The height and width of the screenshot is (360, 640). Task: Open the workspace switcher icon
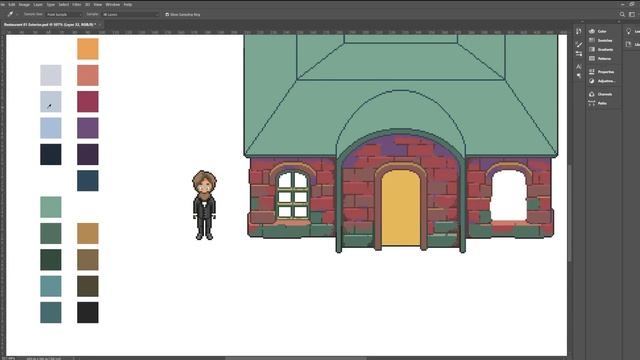(x=632, y=14)
